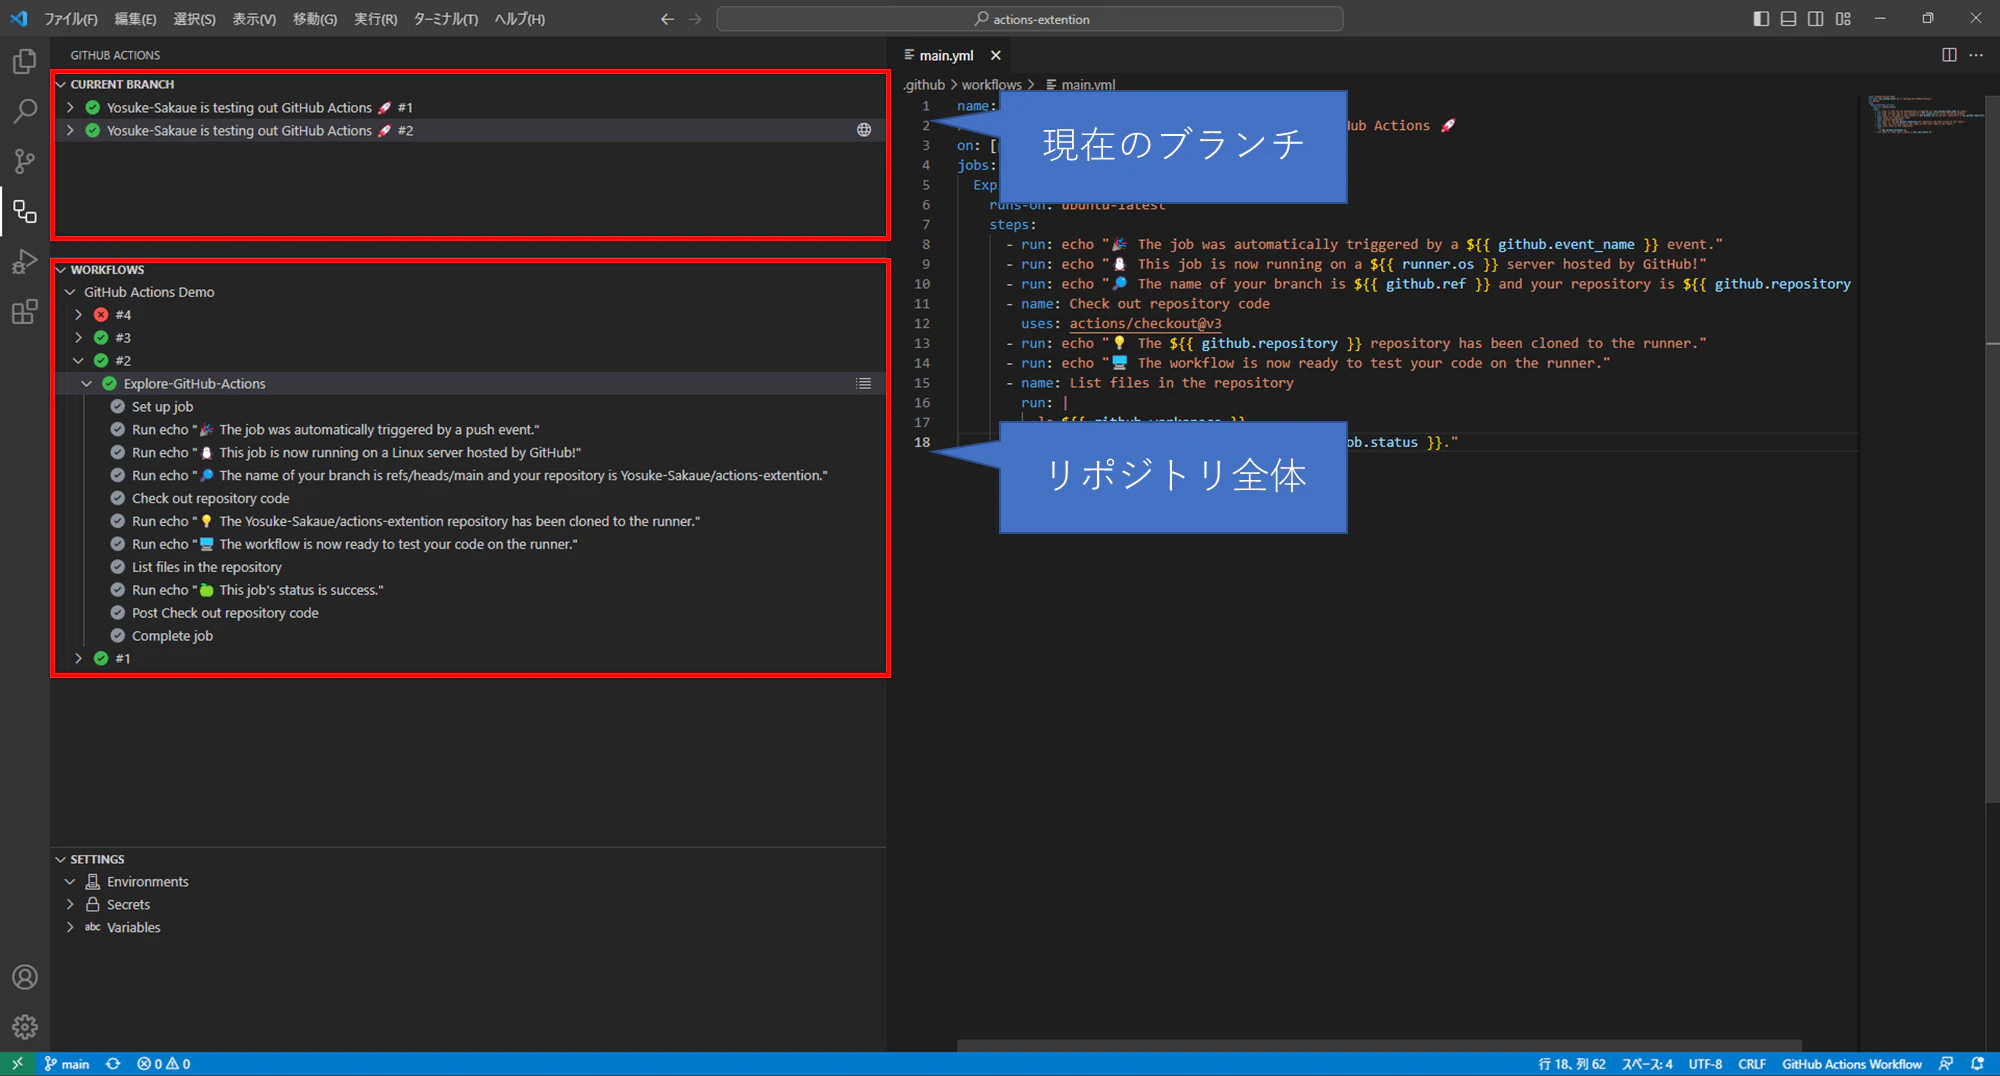Screen dimensions: 2000x1076
Task: Click the horizontal scrollbar of editor
Action: pyautogui.click(x=1379, y=1045)
